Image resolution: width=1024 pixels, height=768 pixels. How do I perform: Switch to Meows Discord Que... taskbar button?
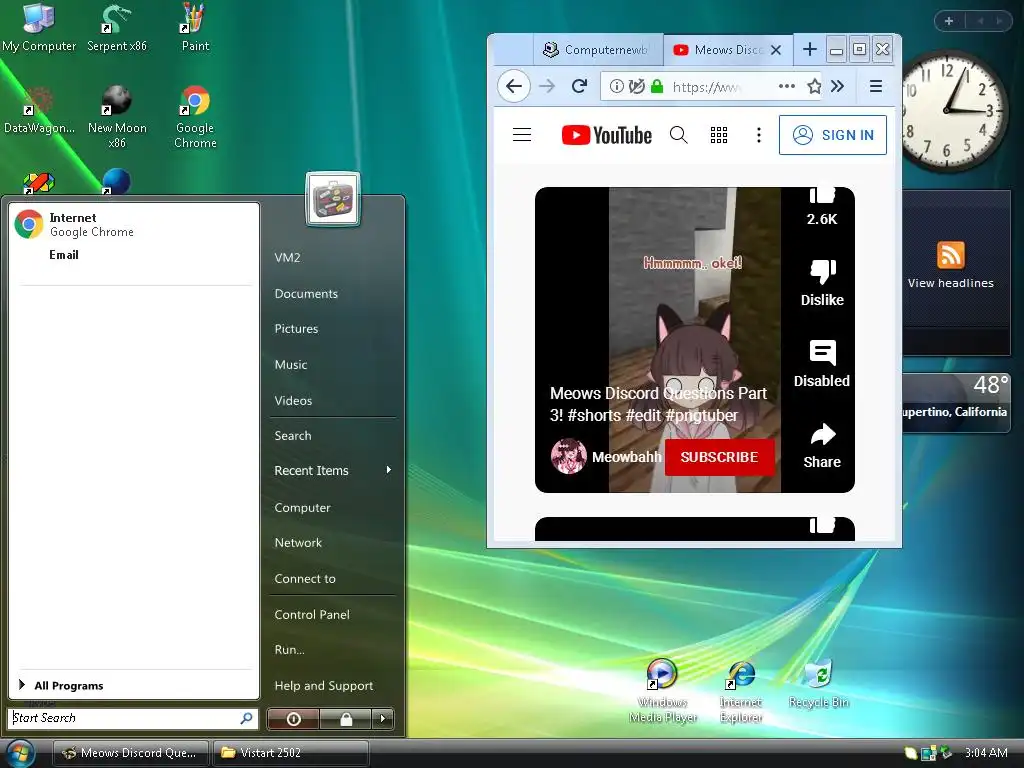tap(131, 753)
